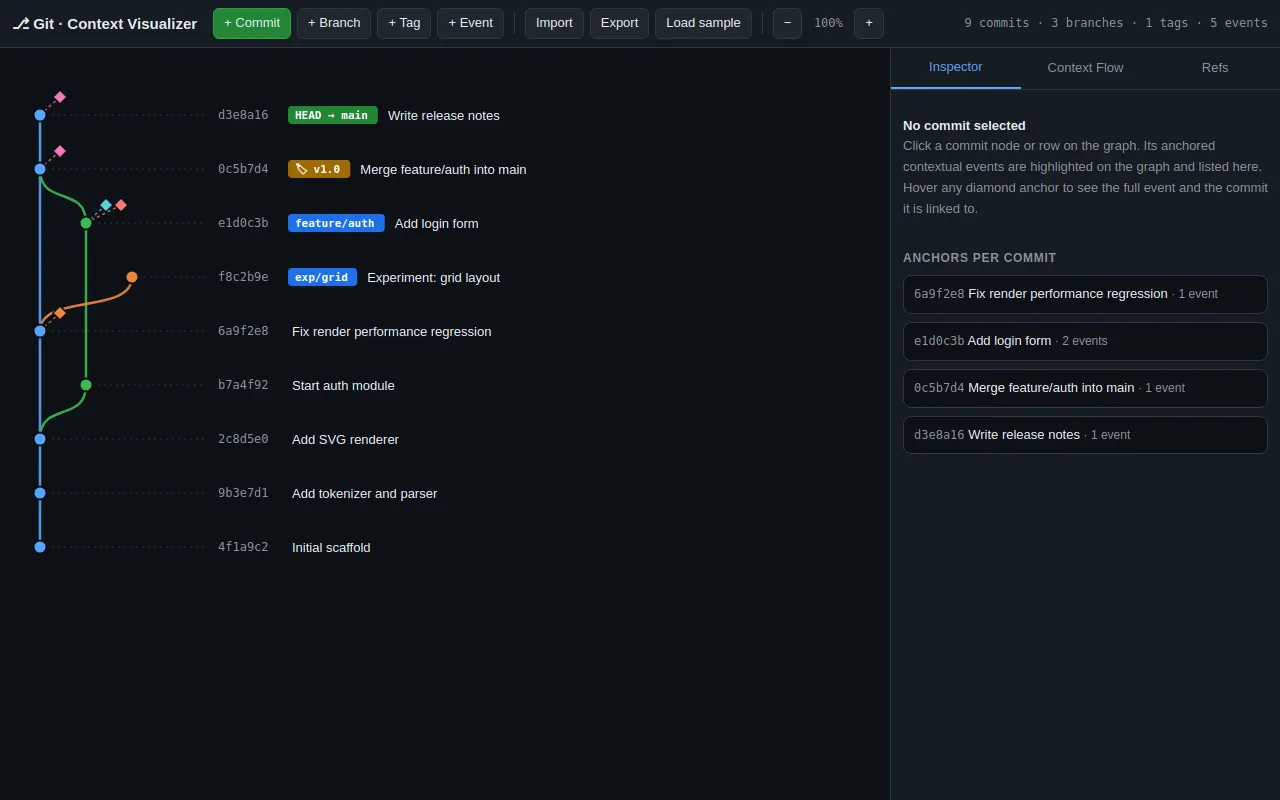Click the pink diamond anchor on commit d3e8a16

[x=60, y=97]
